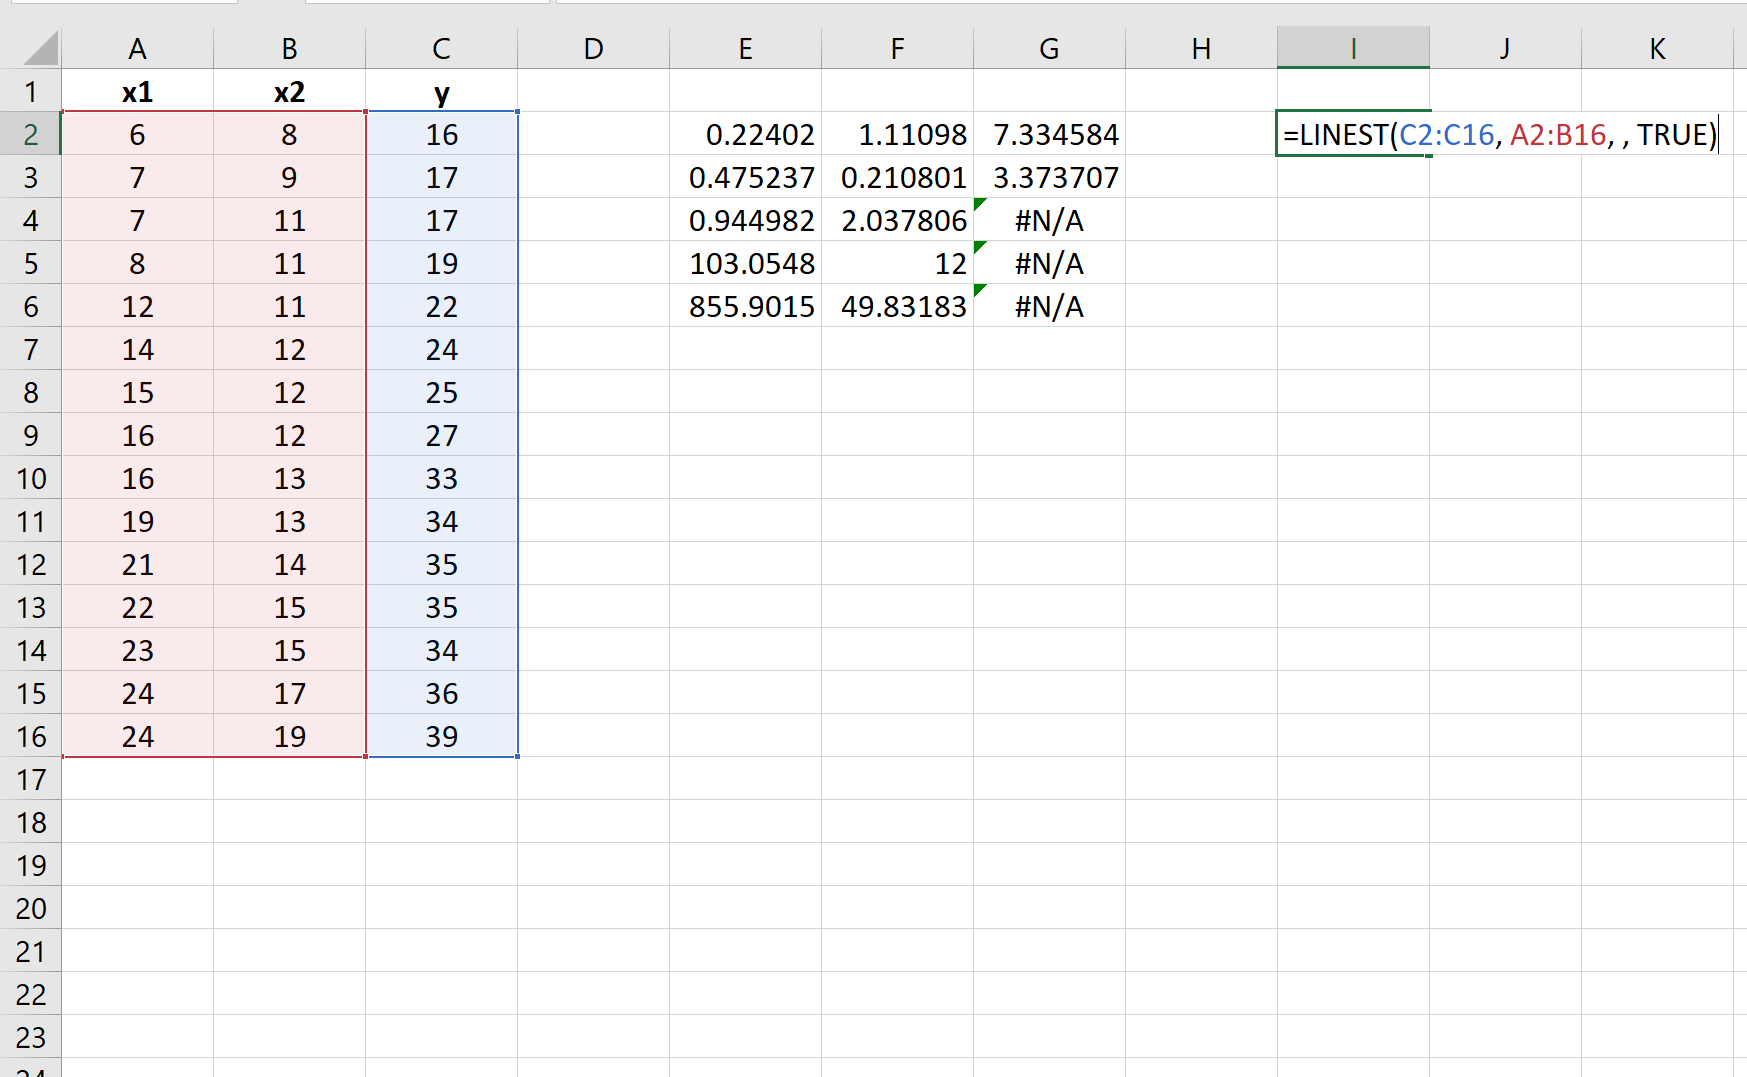Click the Select All corner triangle
The image size is (1747, 1077).
click(40, 49)
